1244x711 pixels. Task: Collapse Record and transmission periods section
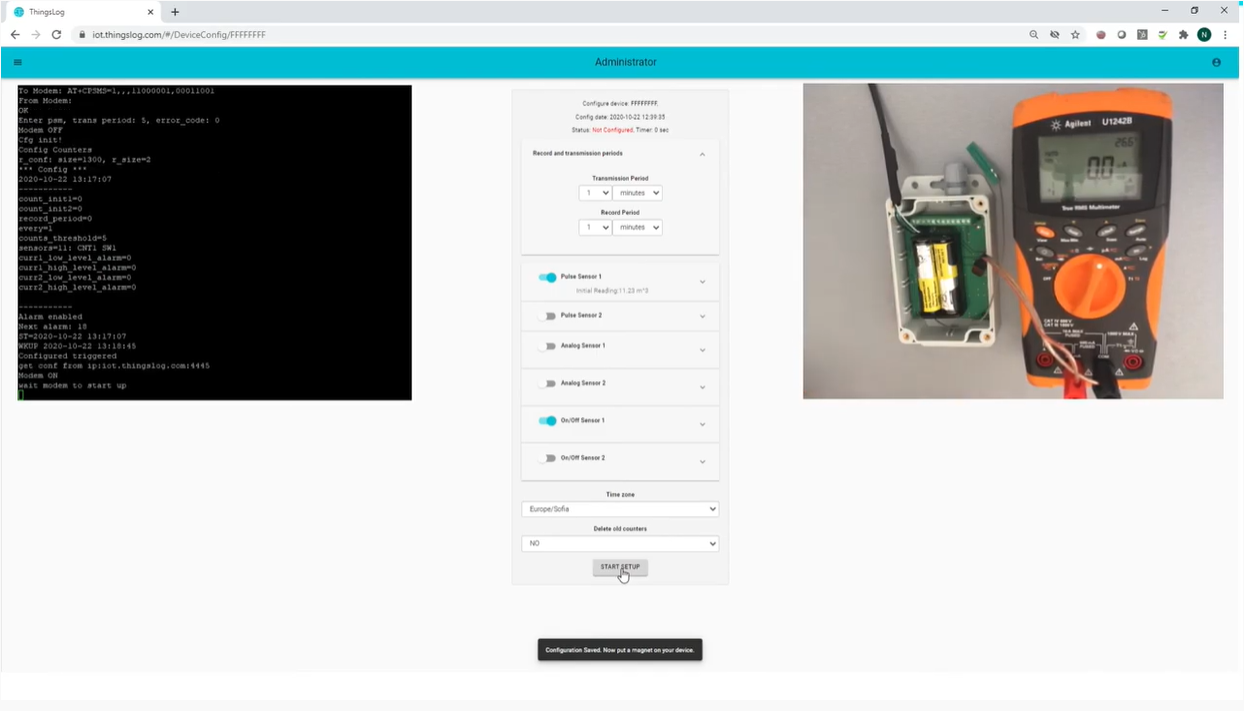702,154
